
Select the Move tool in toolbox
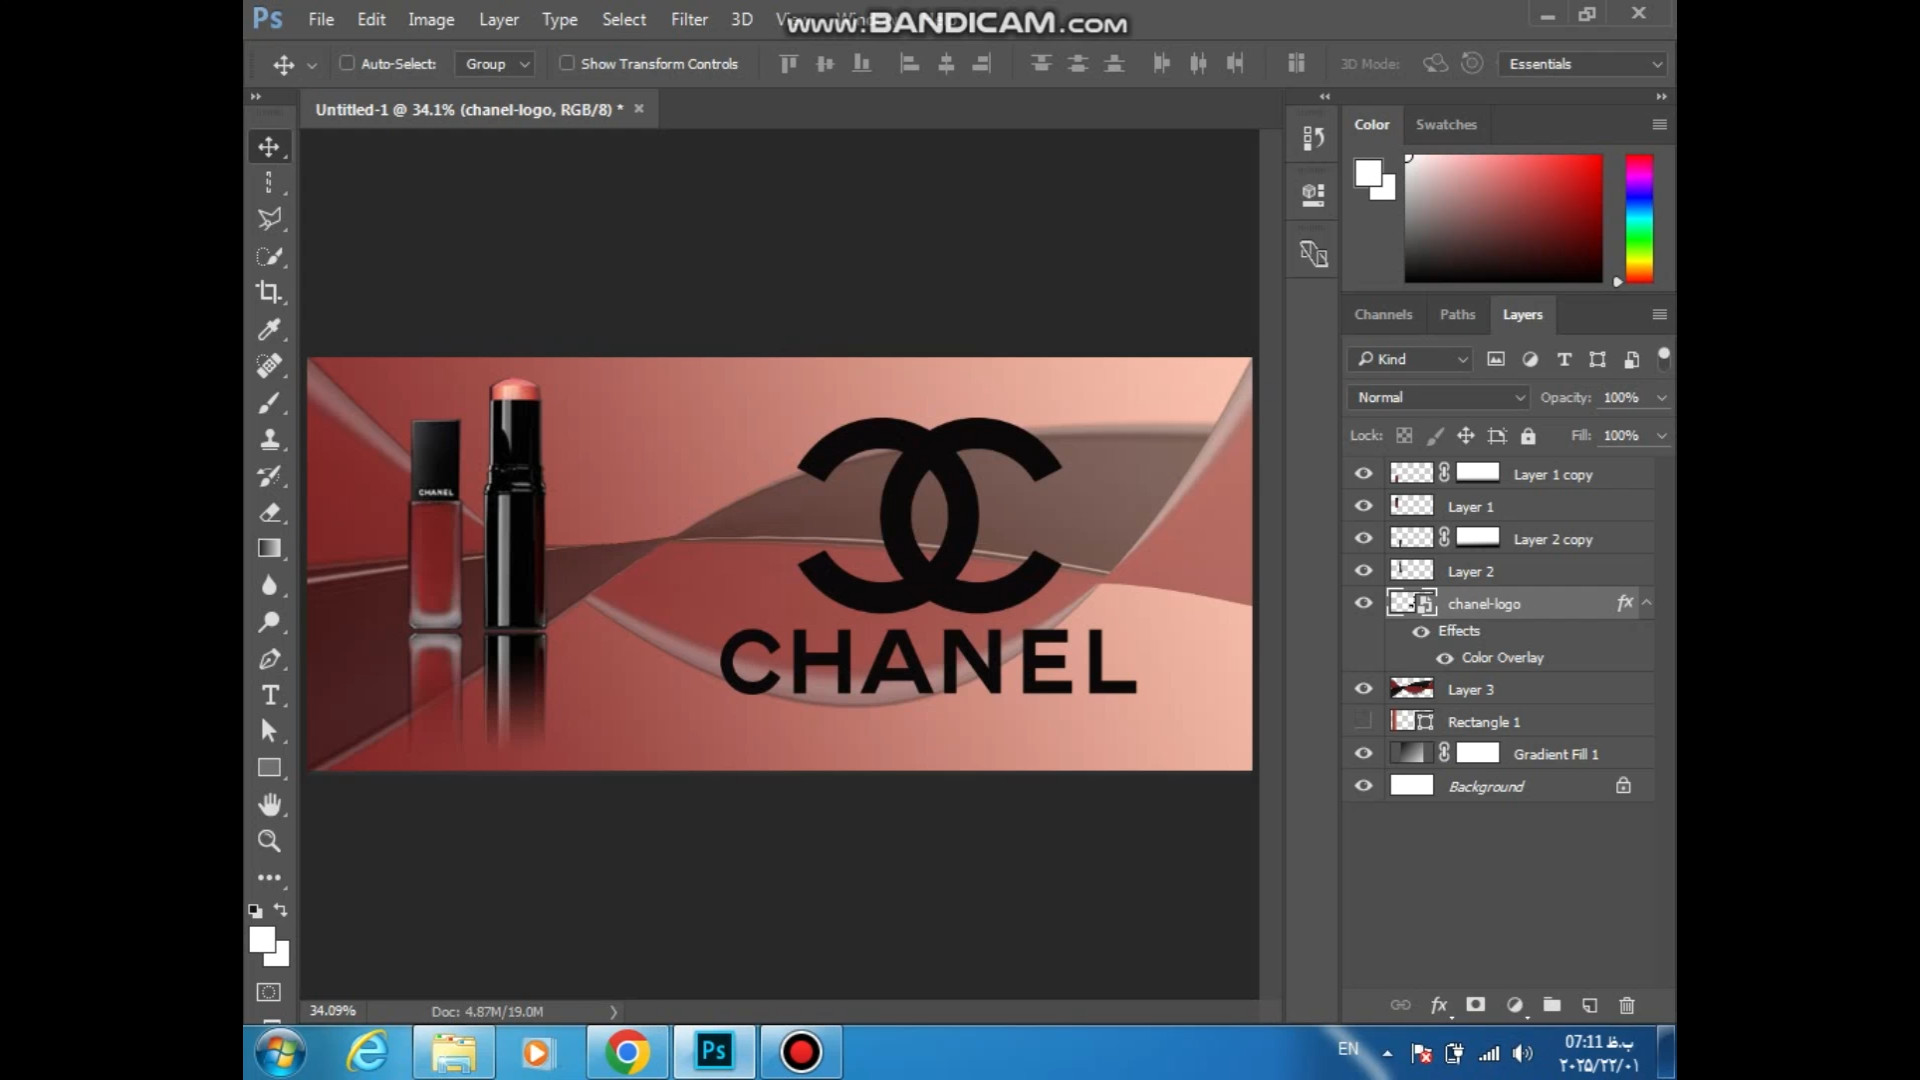(269, 147)
